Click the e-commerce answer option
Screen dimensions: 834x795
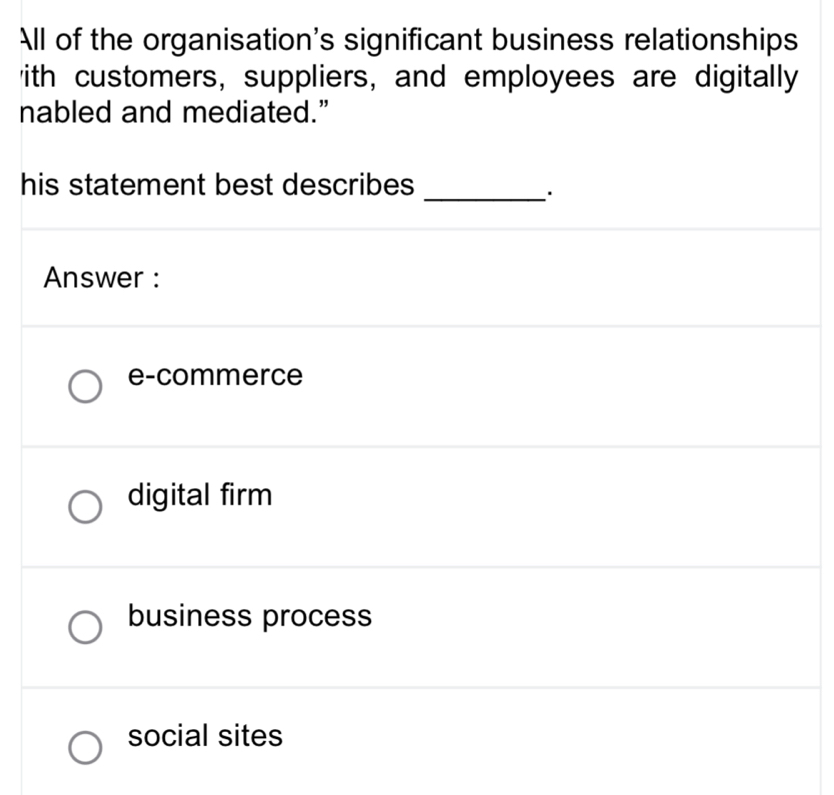click(214, 376)
